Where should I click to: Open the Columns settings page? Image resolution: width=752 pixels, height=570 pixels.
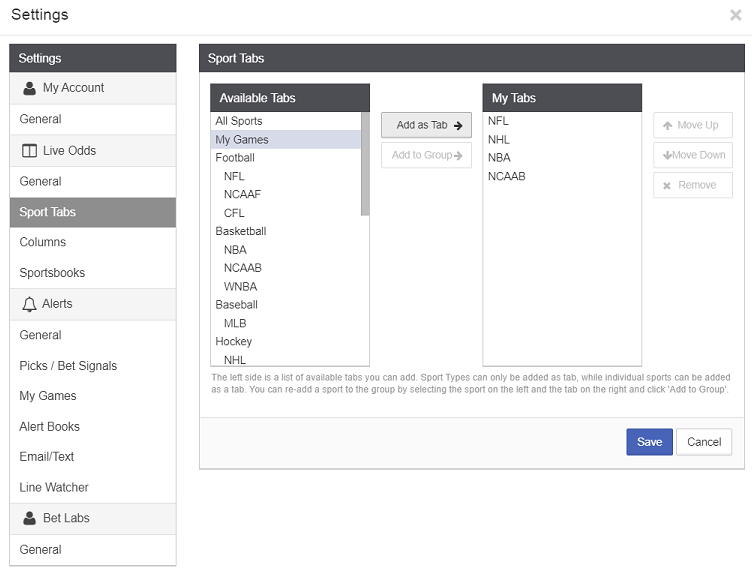click(43, 242)
